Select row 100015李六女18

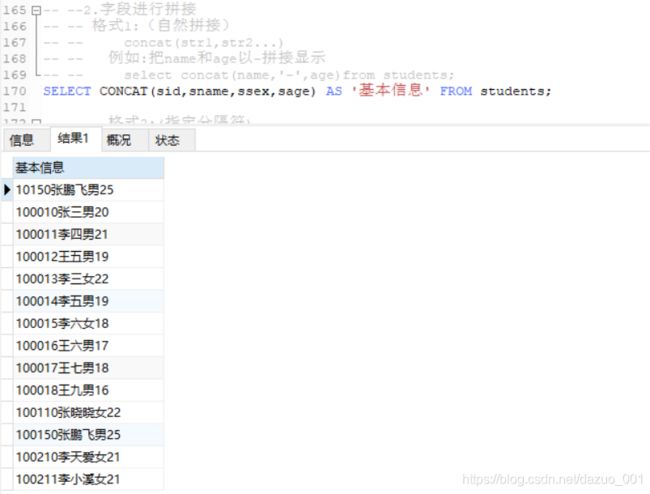pyautogui.click(x=88, y=324)
